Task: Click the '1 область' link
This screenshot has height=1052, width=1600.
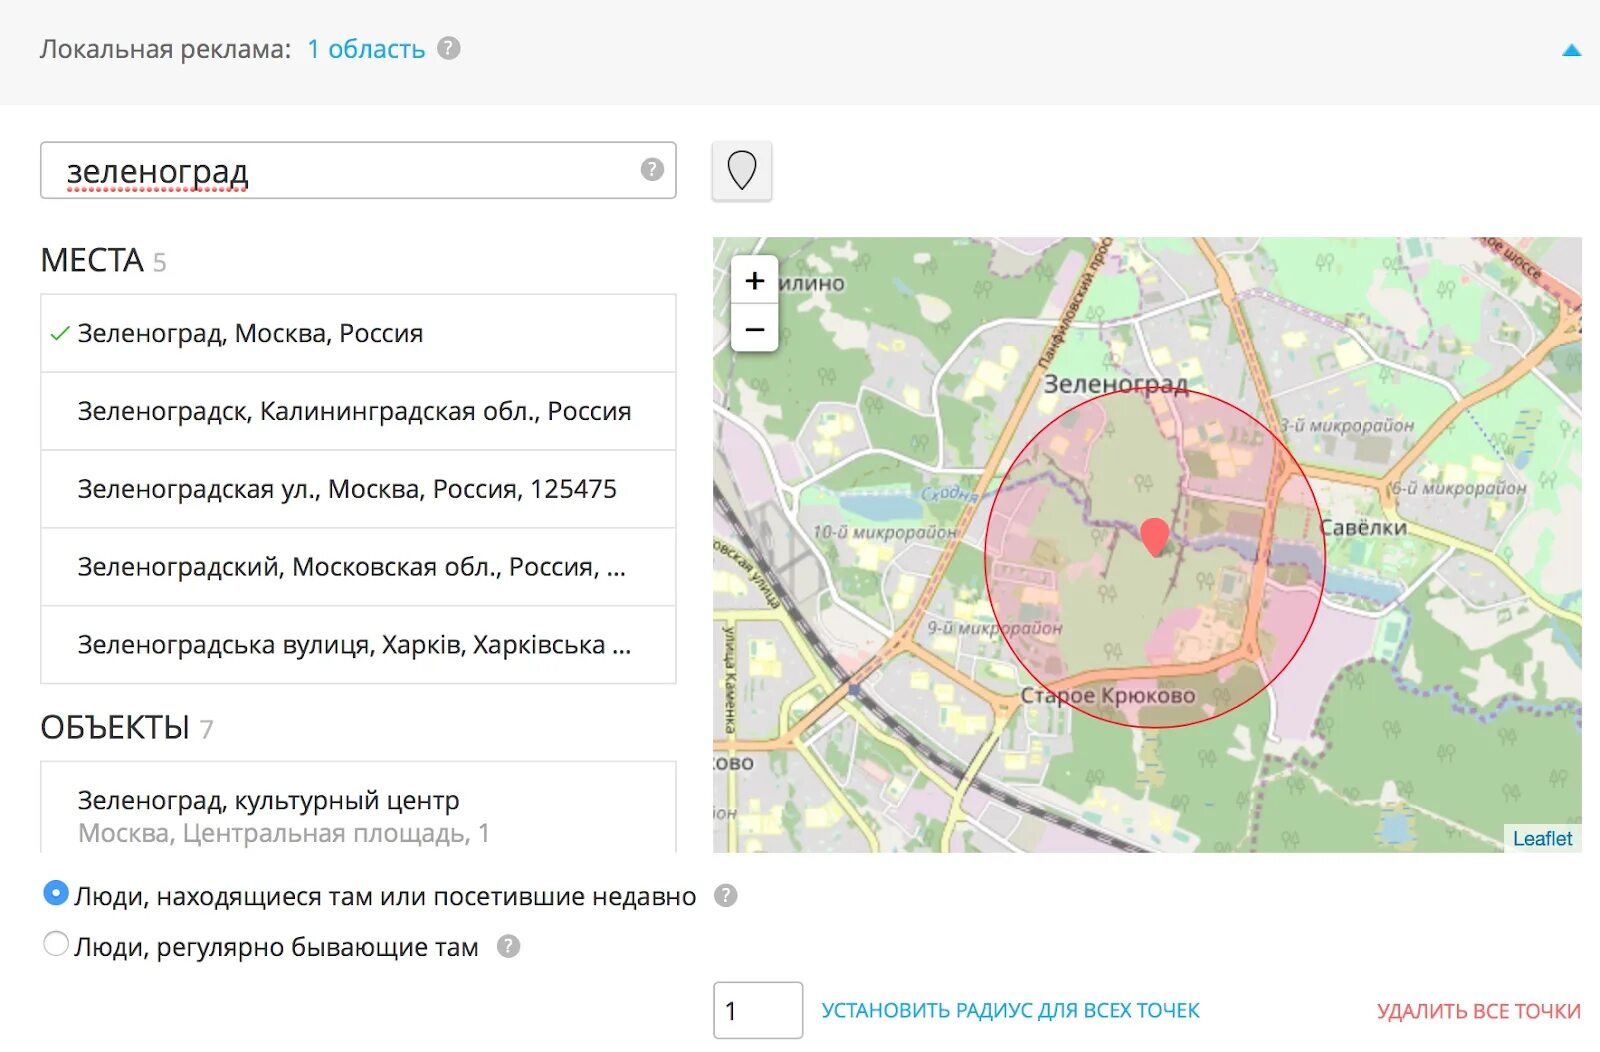Action: pyautogui.click(x=366, y=49)
